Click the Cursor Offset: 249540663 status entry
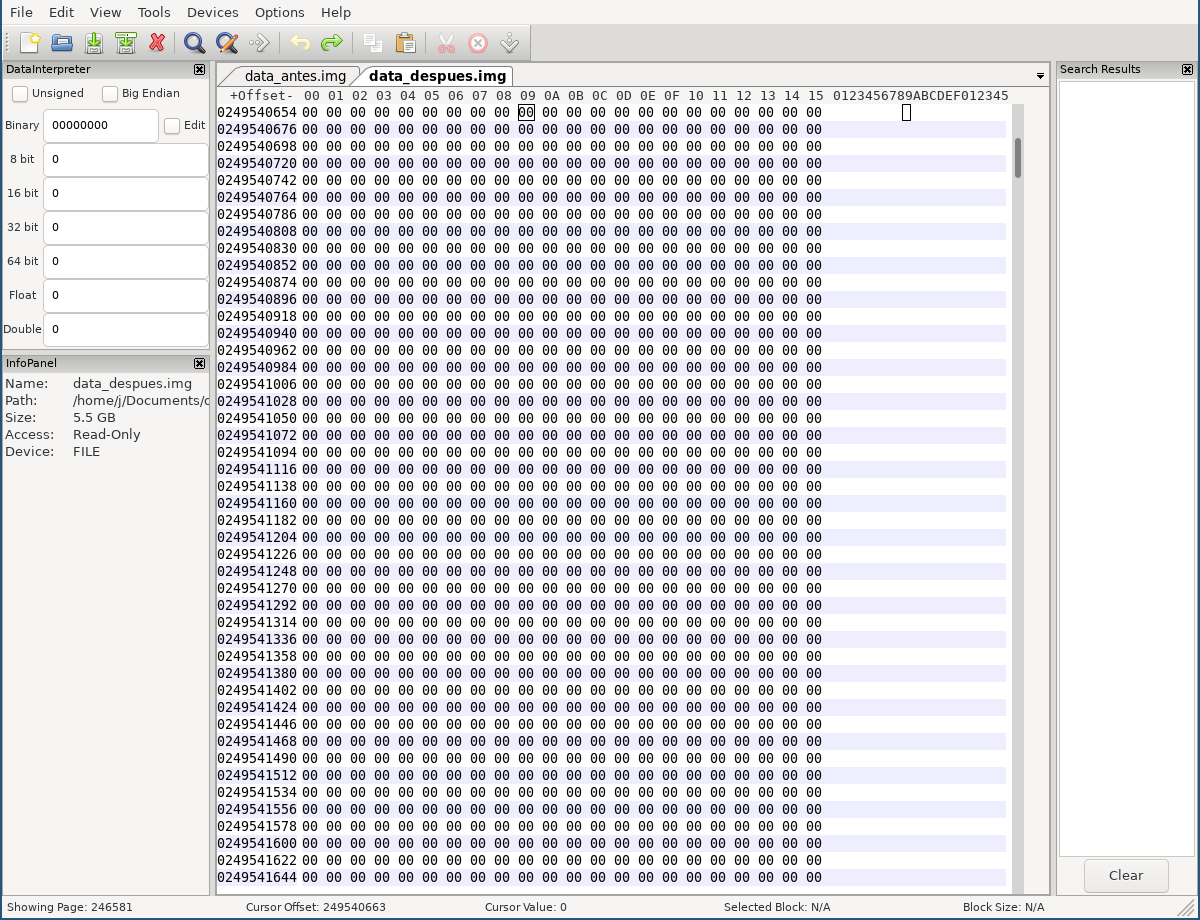The image size is (1200, 920). (x=316, y=907)
